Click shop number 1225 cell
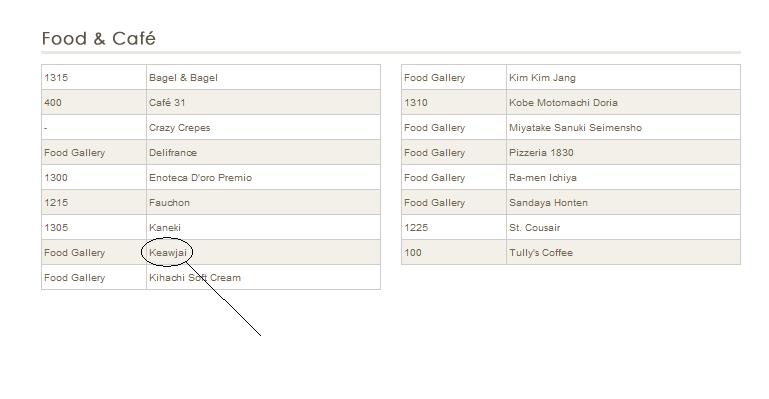This screenshot has height=399, width=769. coord(454,227)
